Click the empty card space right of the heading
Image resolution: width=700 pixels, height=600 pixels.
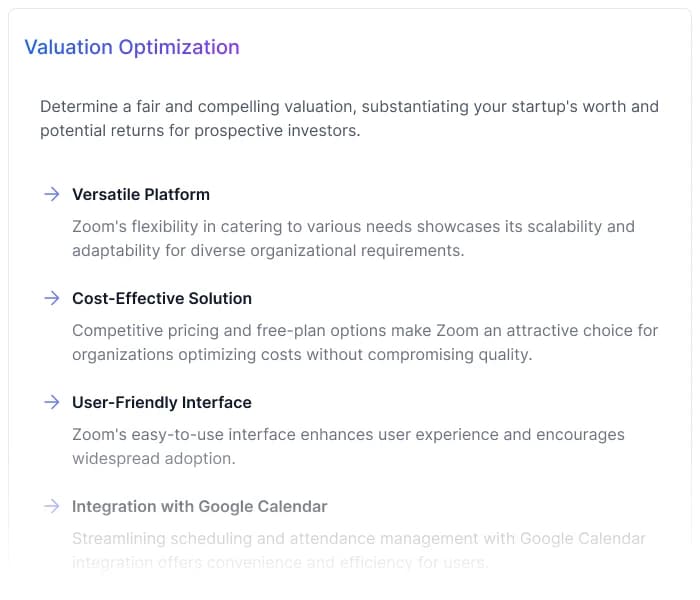pos(470,47)
